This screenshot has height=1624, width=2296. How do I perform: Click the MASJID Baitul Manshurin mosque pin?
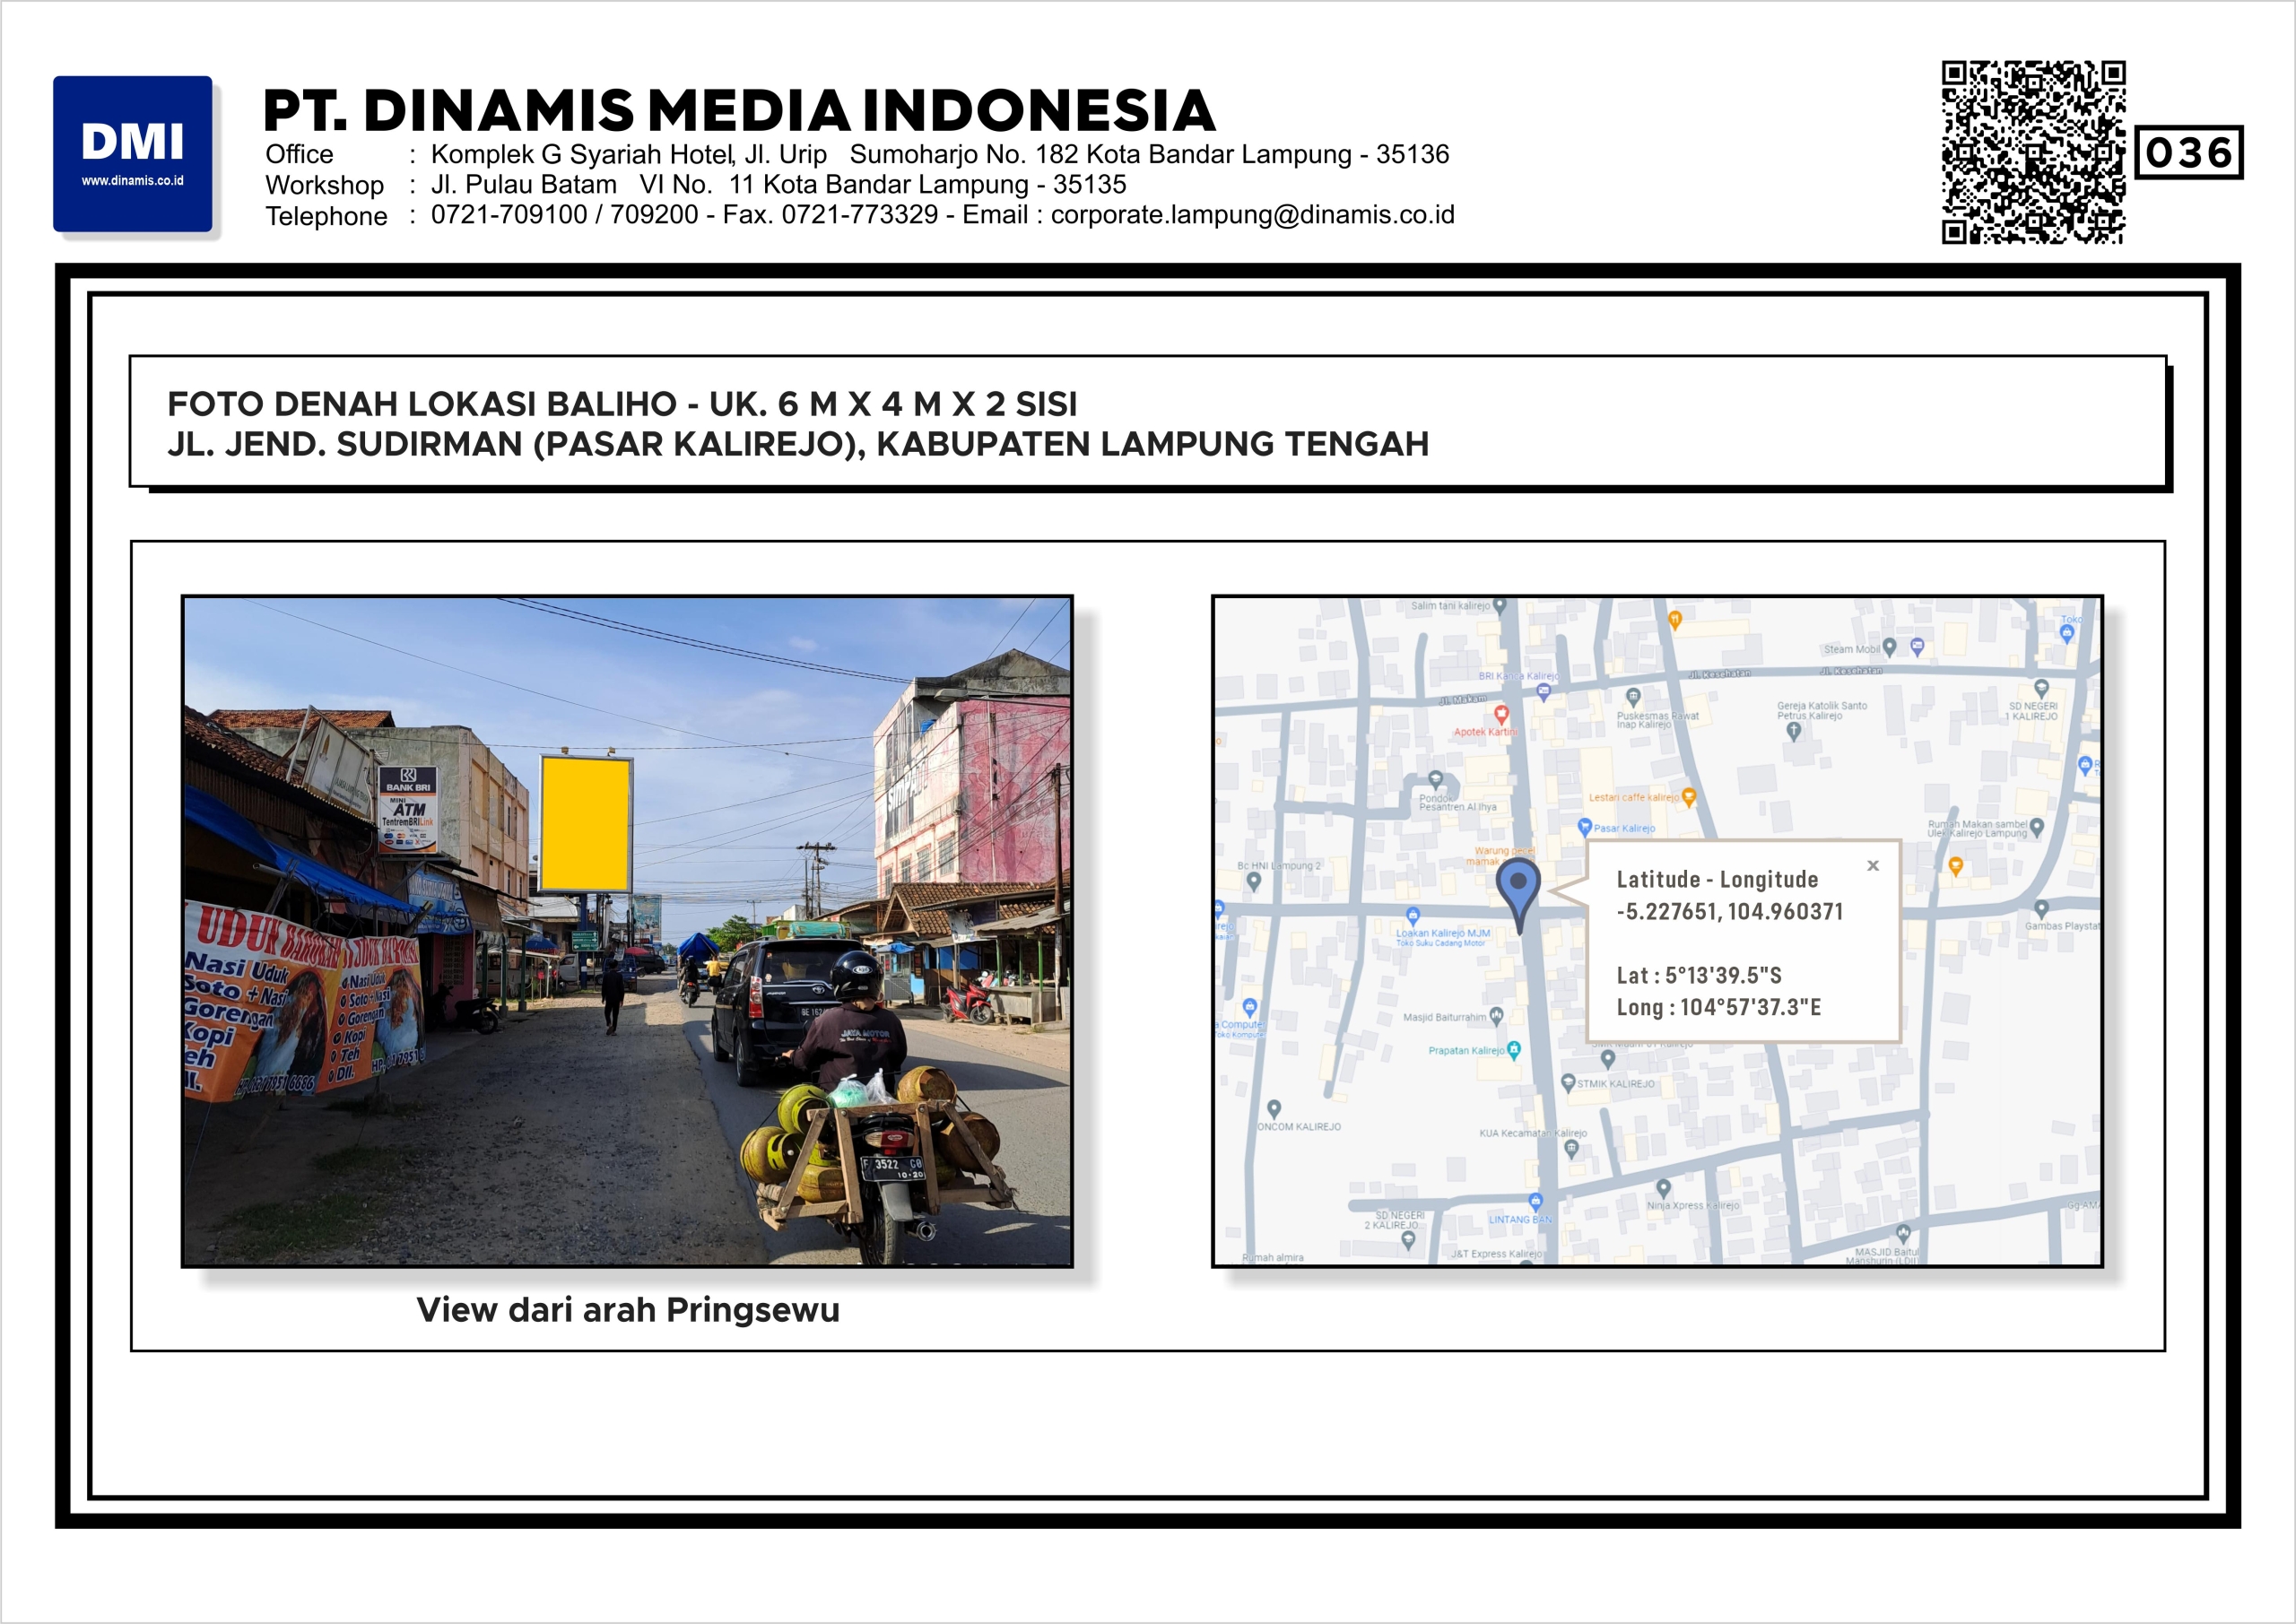1903,1234
